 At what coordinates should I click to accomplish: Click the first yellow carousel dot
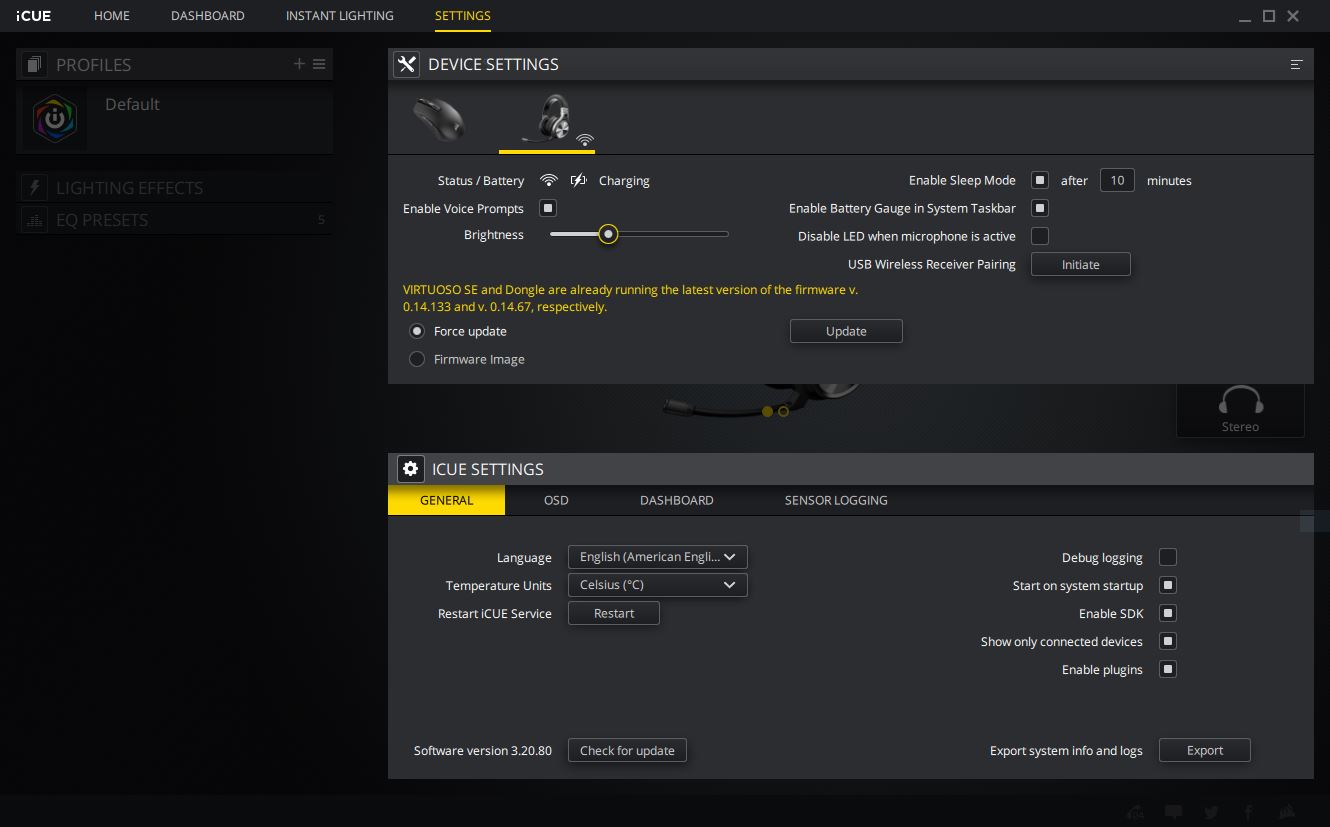point(767,411)
